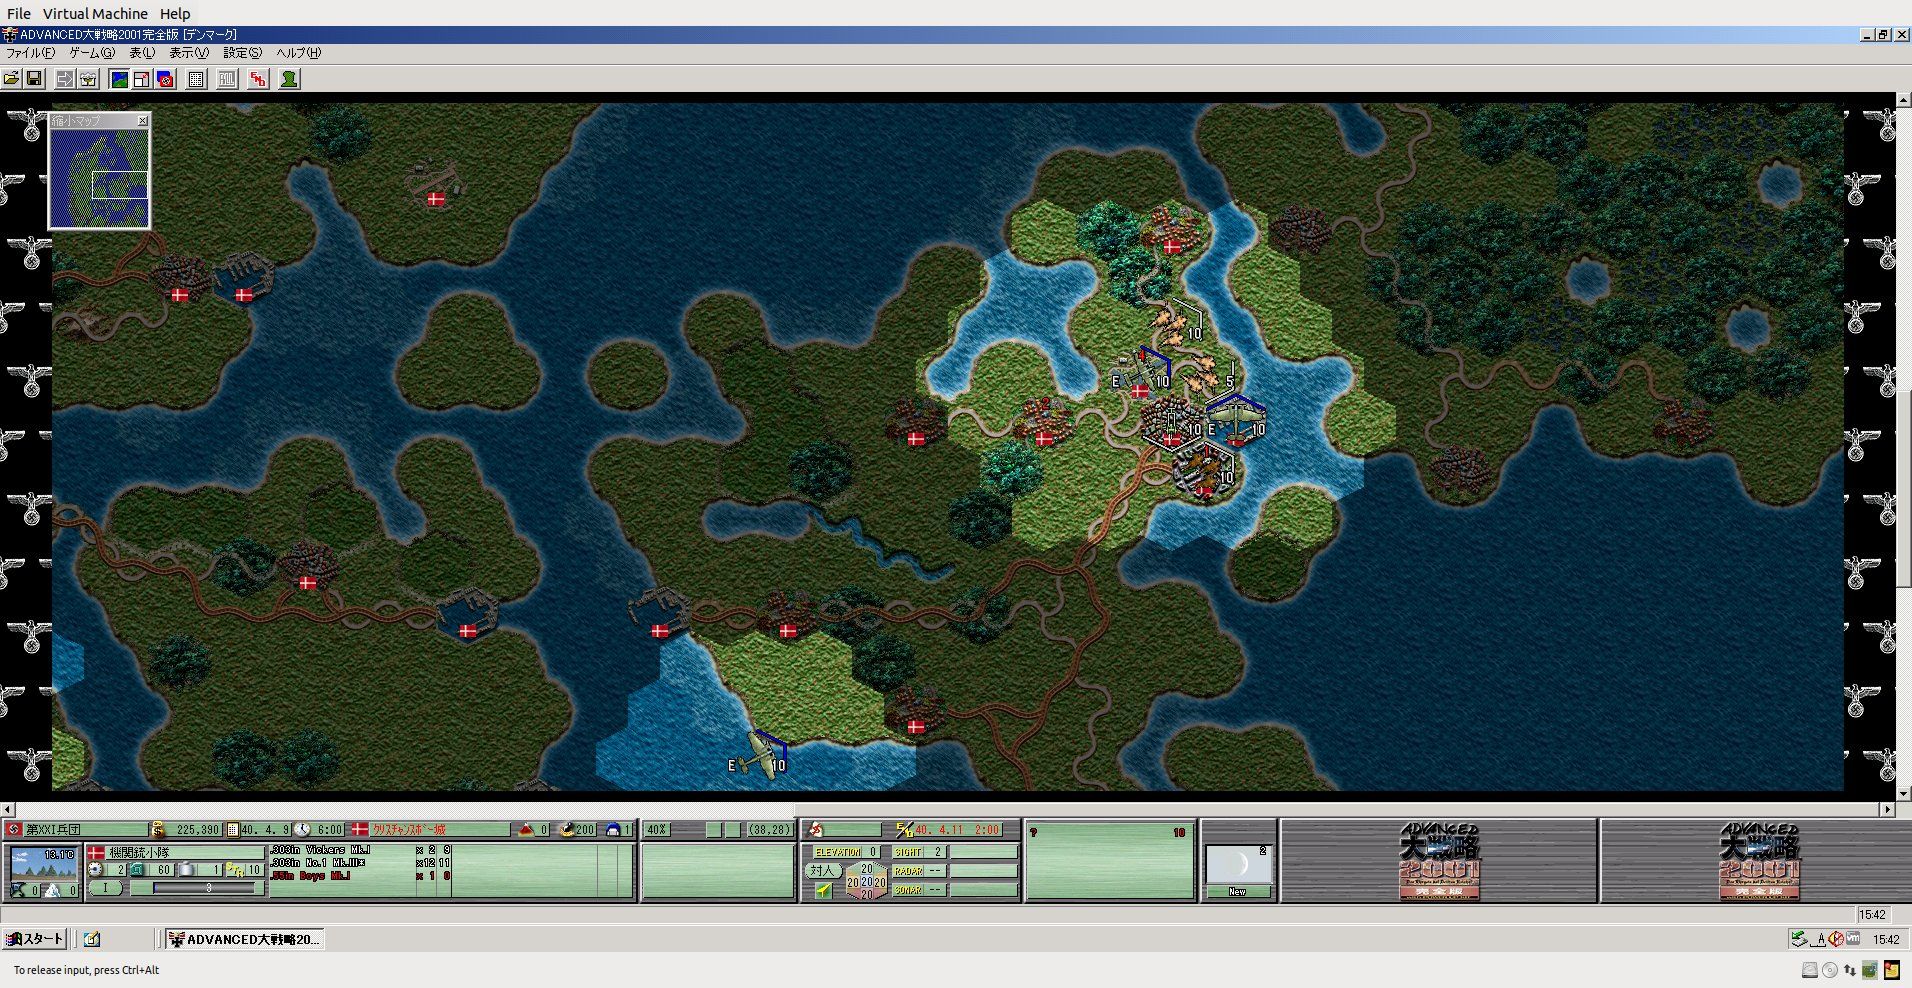Image resolution: width=1912 pixels, height=988 pixels.
Task: Click the left arrow of horizontal scrollbar
Action: [x=8, y=809]
